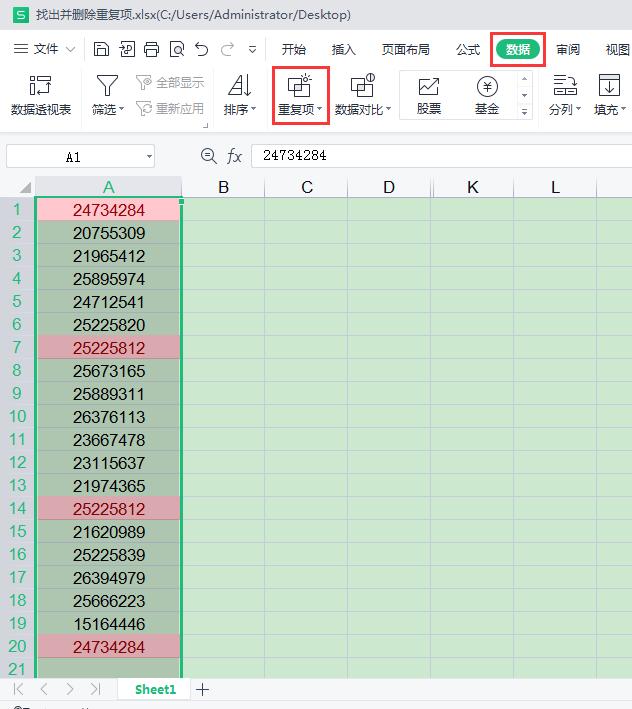
Task: Click cell containing 15164446
Action: 109,624
